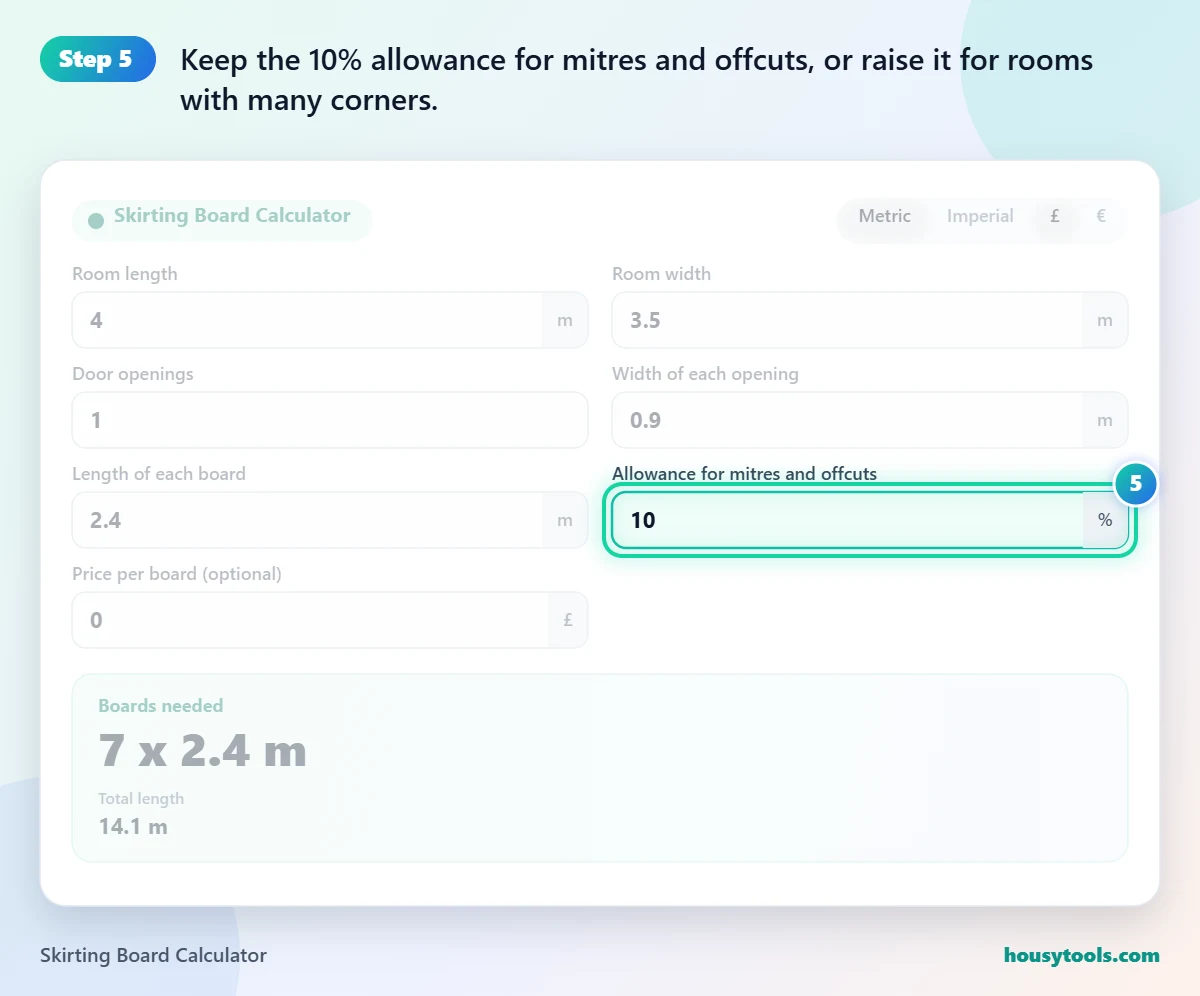Click the Length of each board field
Image resolution: width=1200 pixels, height=996 pixels.
[x=330, y=520]
